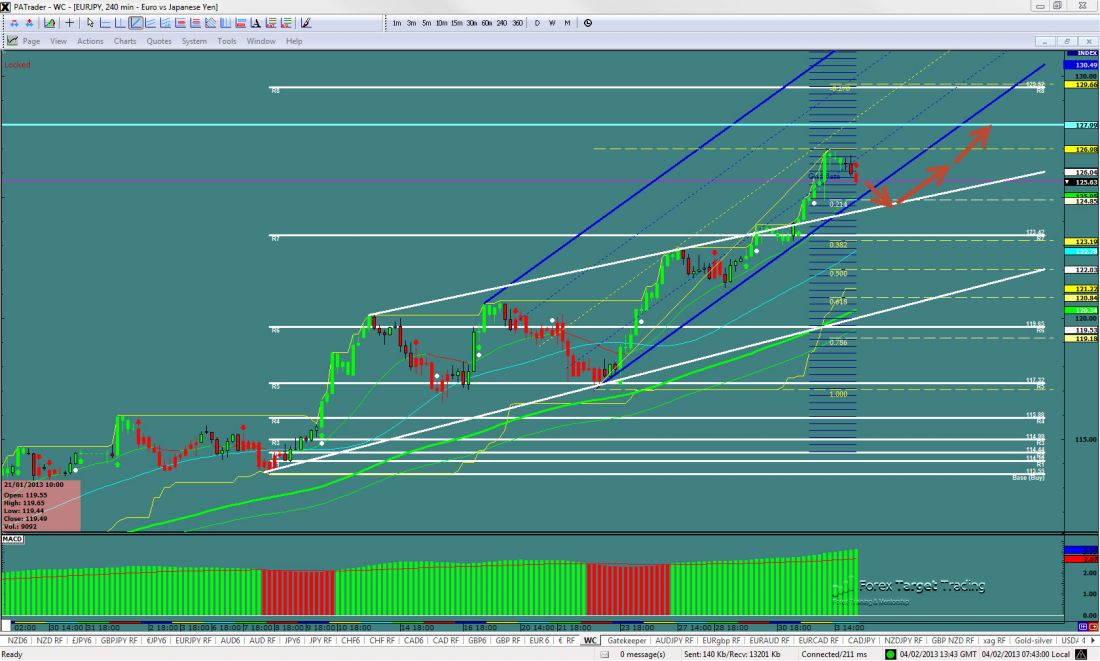Switch to the 240 minute timeframe
The width and height of the screenshot is (1100, 661).
[502, 22]
